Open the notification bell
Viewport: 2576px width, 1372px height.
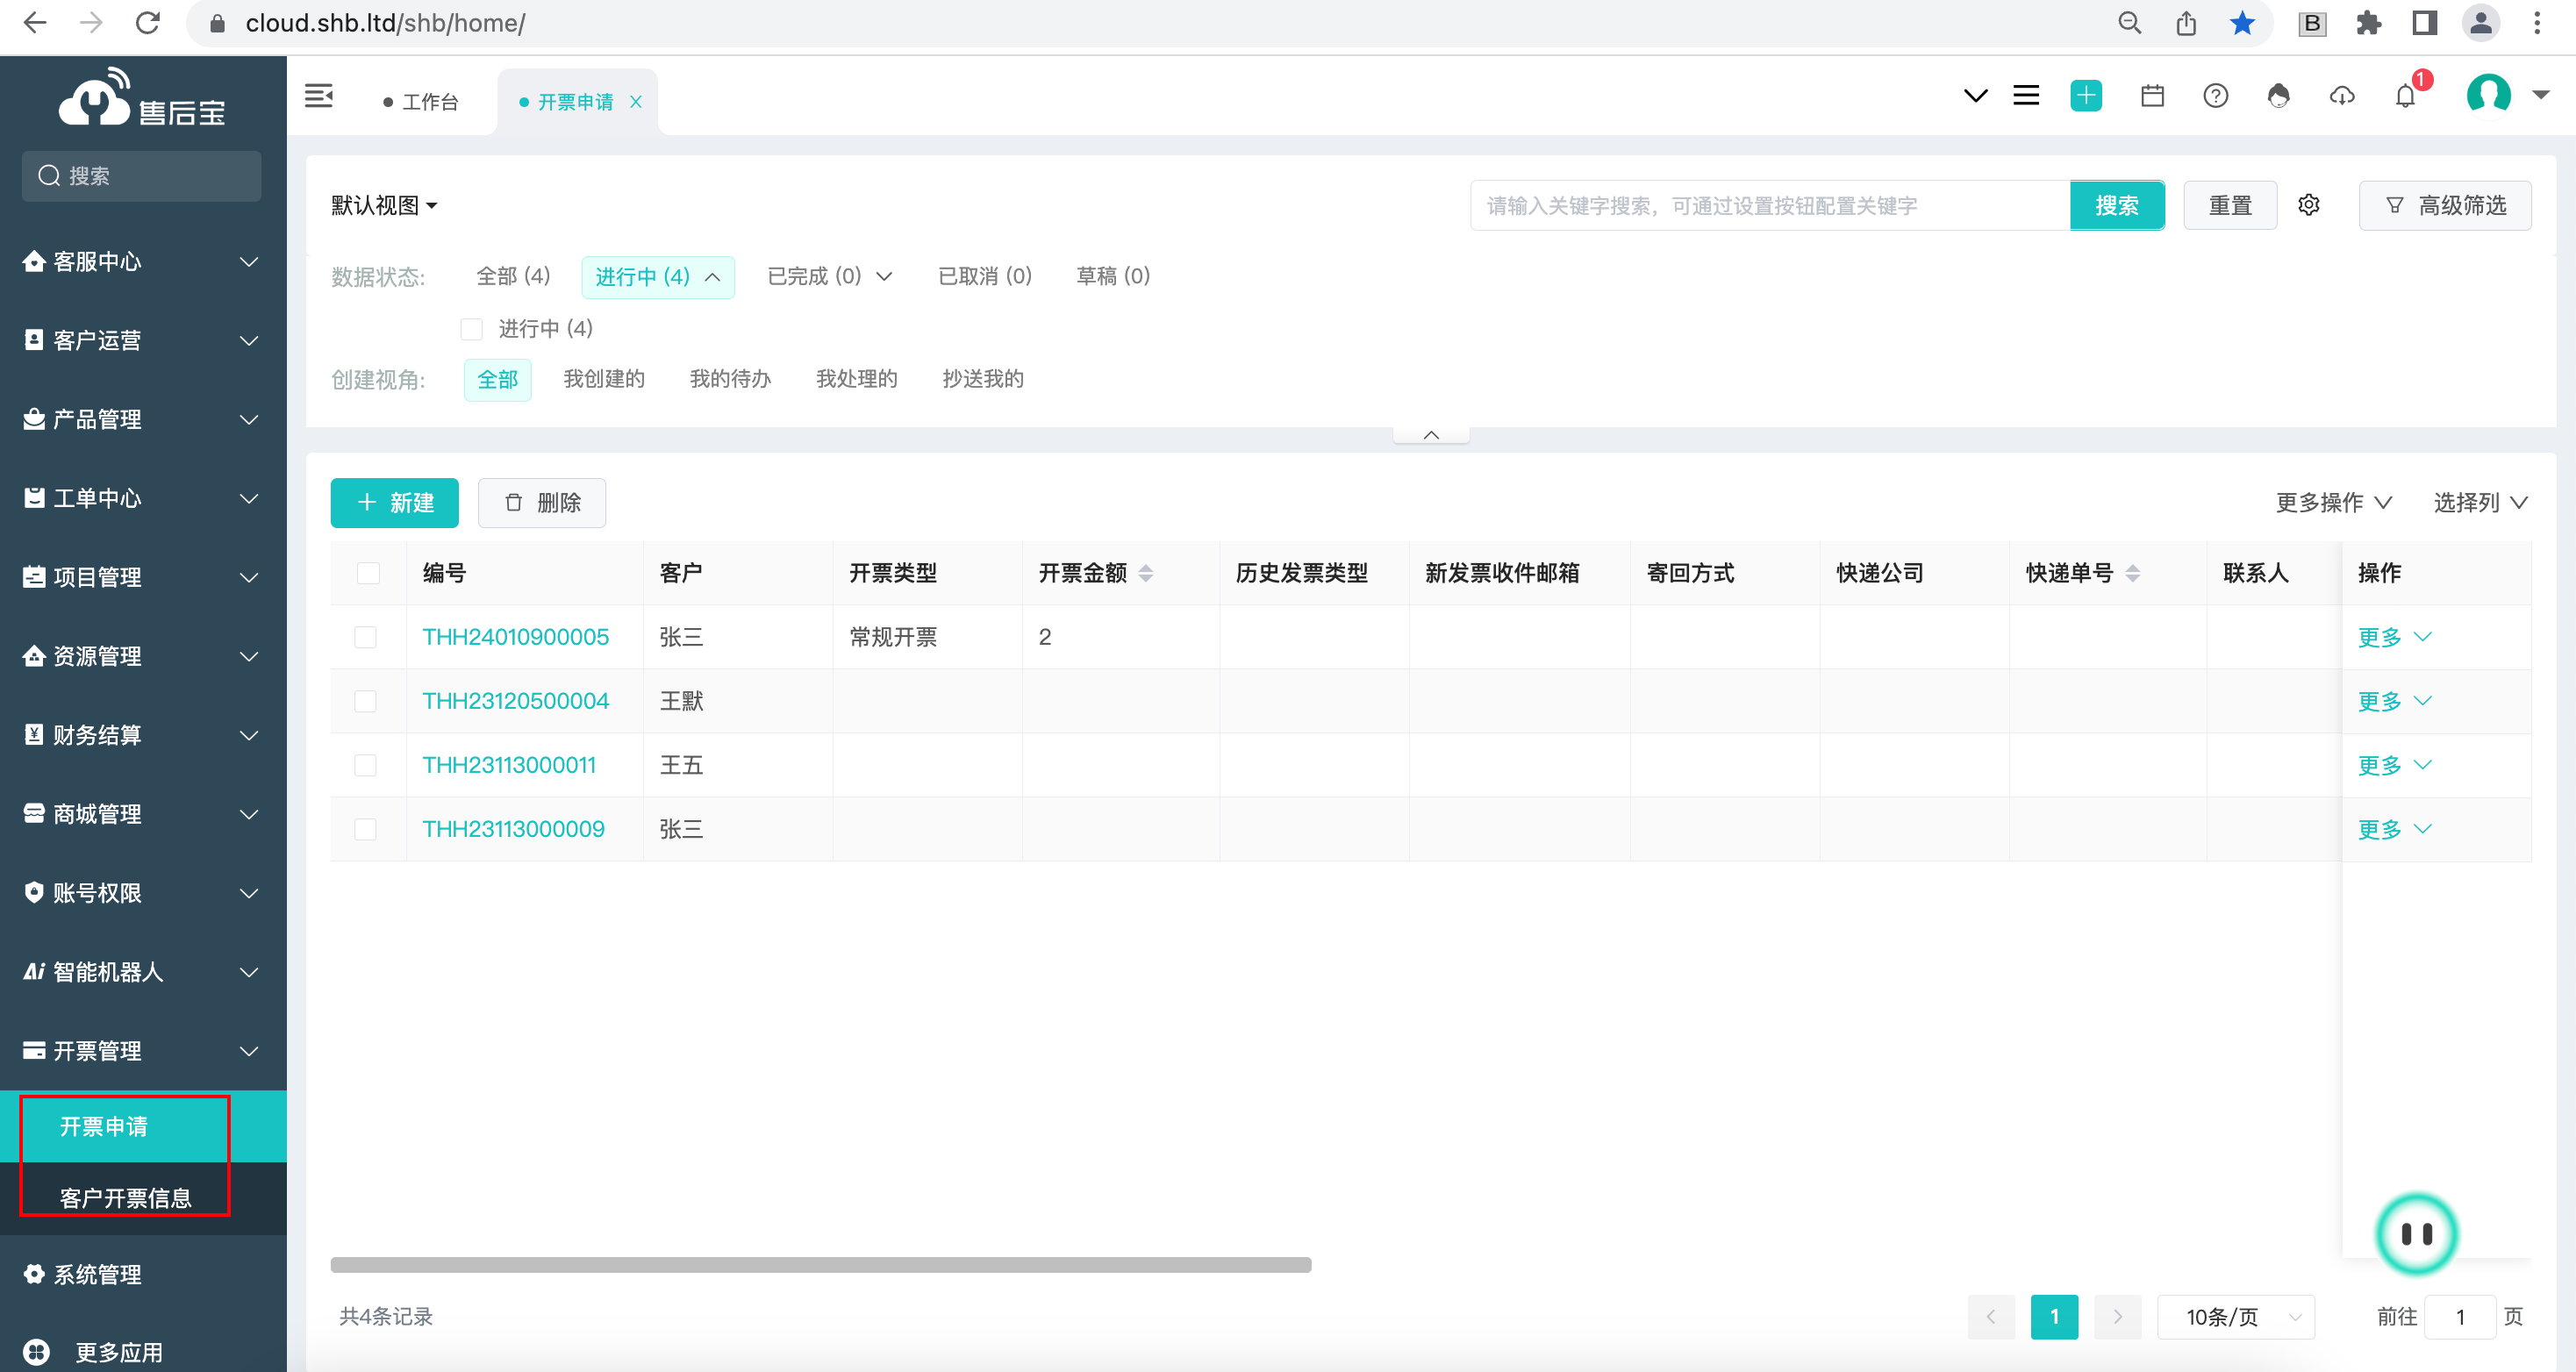[2406, 96]
